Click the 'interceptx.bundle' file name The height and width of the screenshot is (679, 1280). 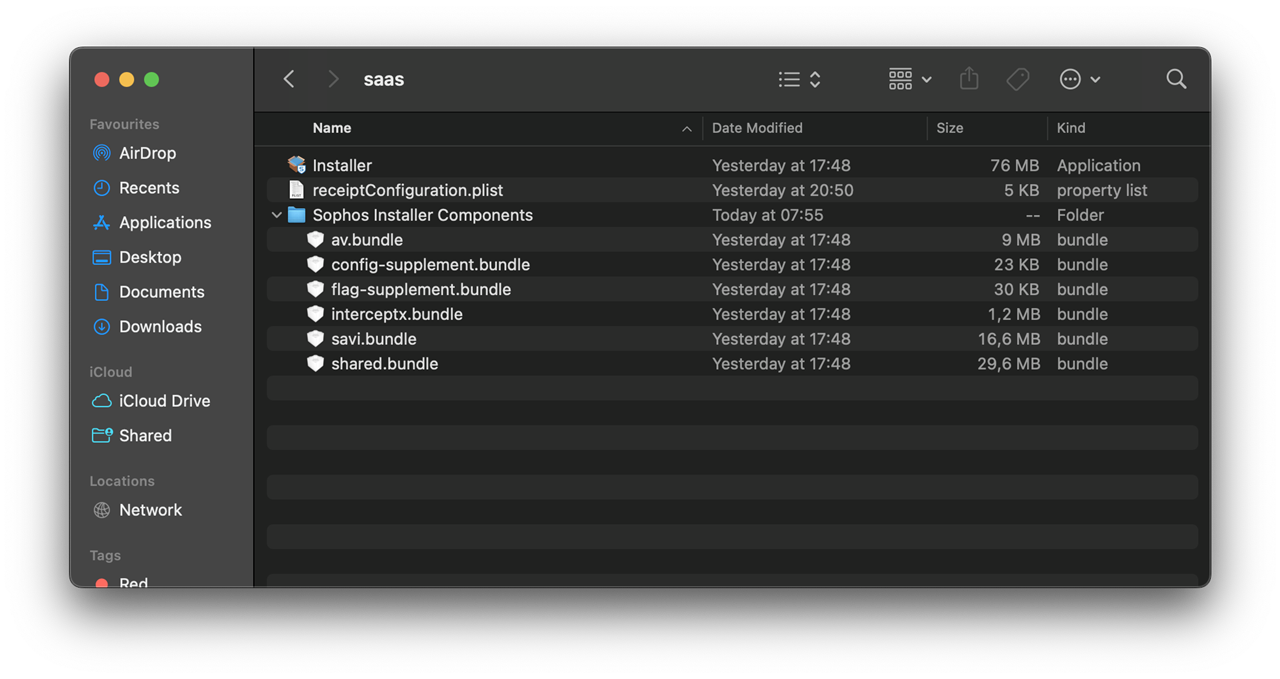click(x=397, y=314)
